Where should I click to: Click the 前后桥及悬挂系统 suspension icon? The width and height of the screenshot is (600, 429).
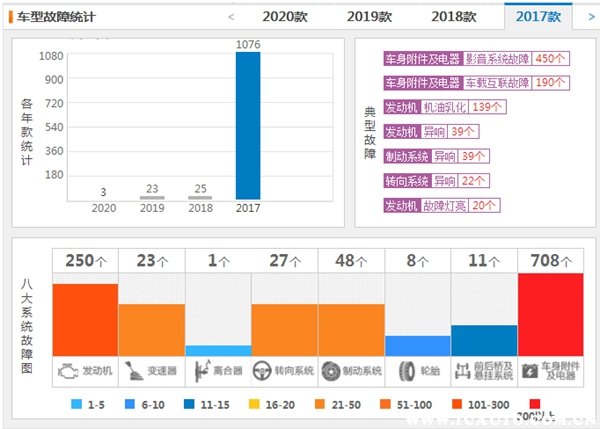462,370
